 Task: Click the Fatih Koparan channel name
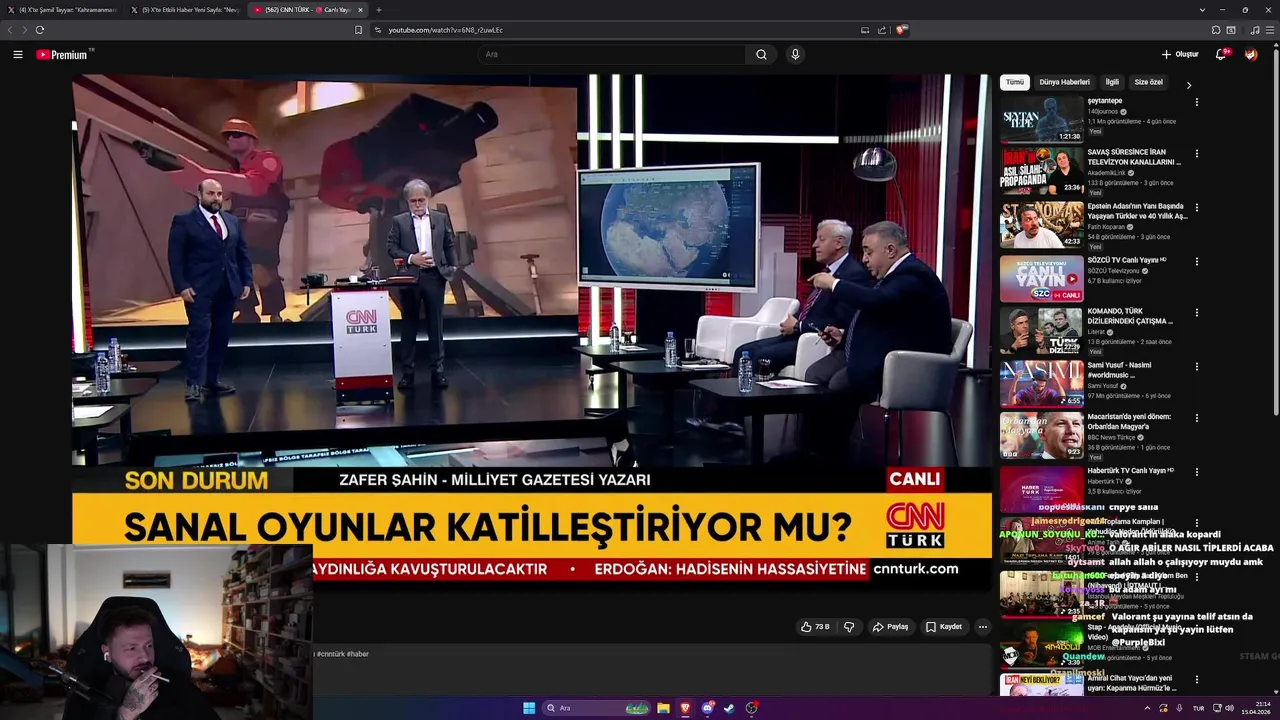1106,226
